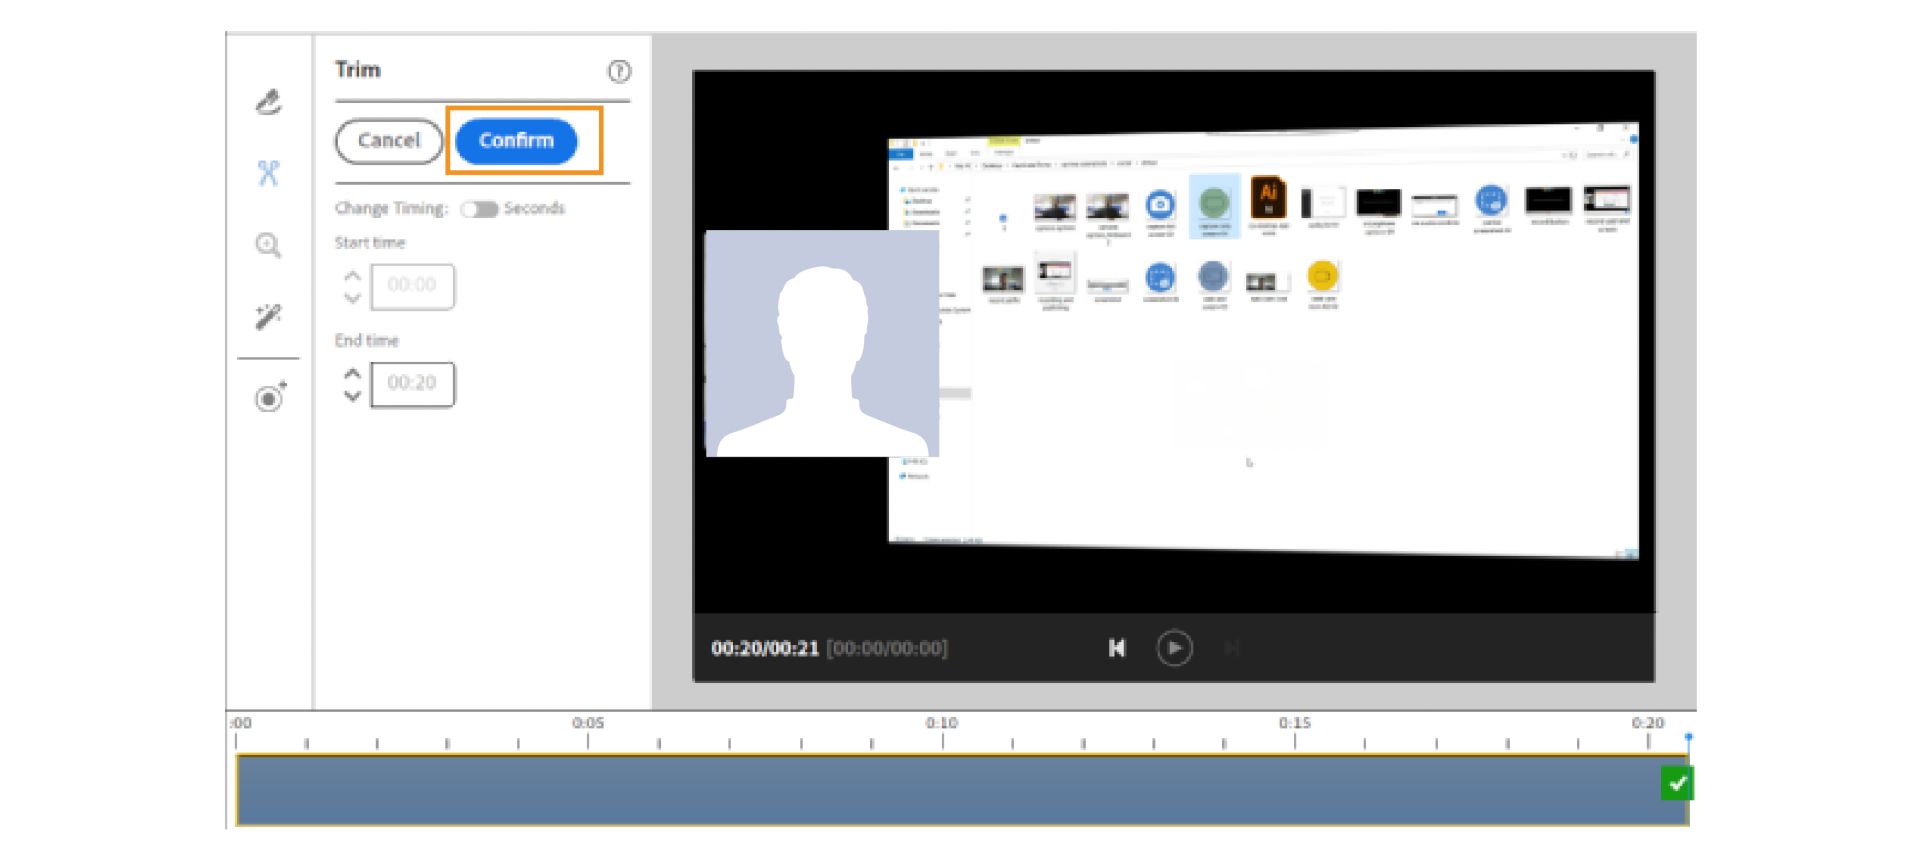Image resolution: width=1920 pixels, height=854 pixels.
Task: Click the yellow circular file icon in preview
Action: click(1322, 276)
